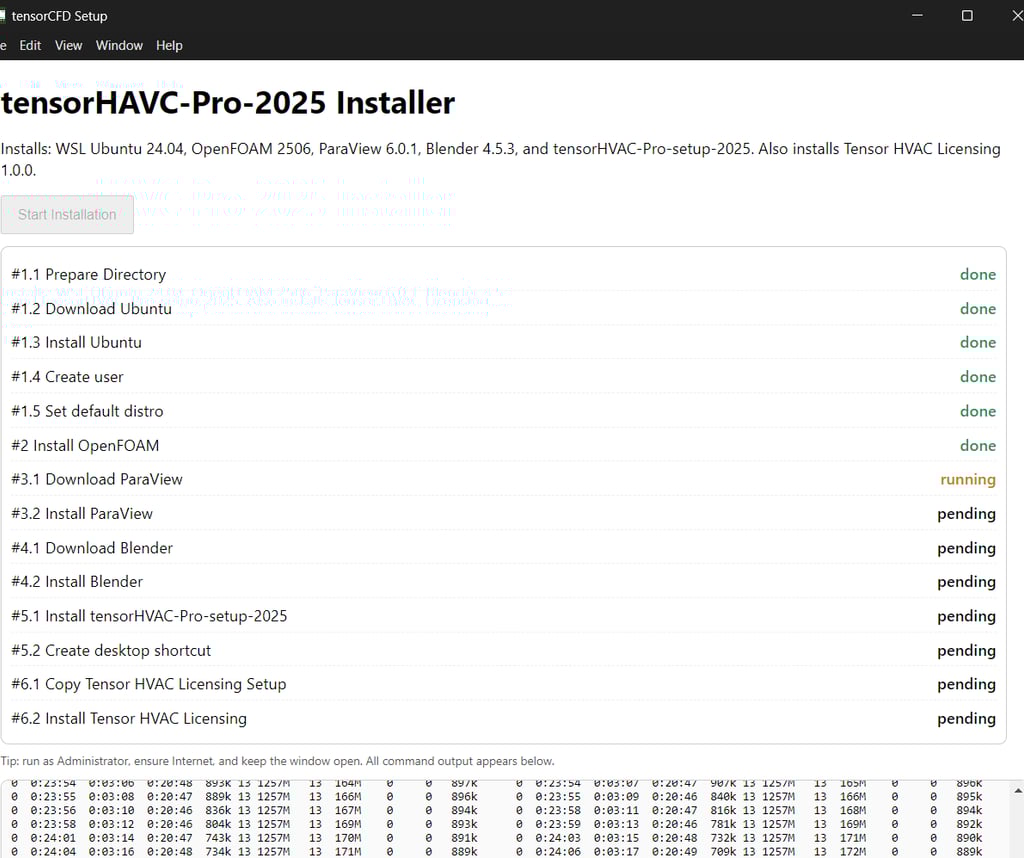Click 'pending' status of Install Tensor HVAC Licensing
The width and height of the screenshot is (1024, 858).
pos(967,720)
